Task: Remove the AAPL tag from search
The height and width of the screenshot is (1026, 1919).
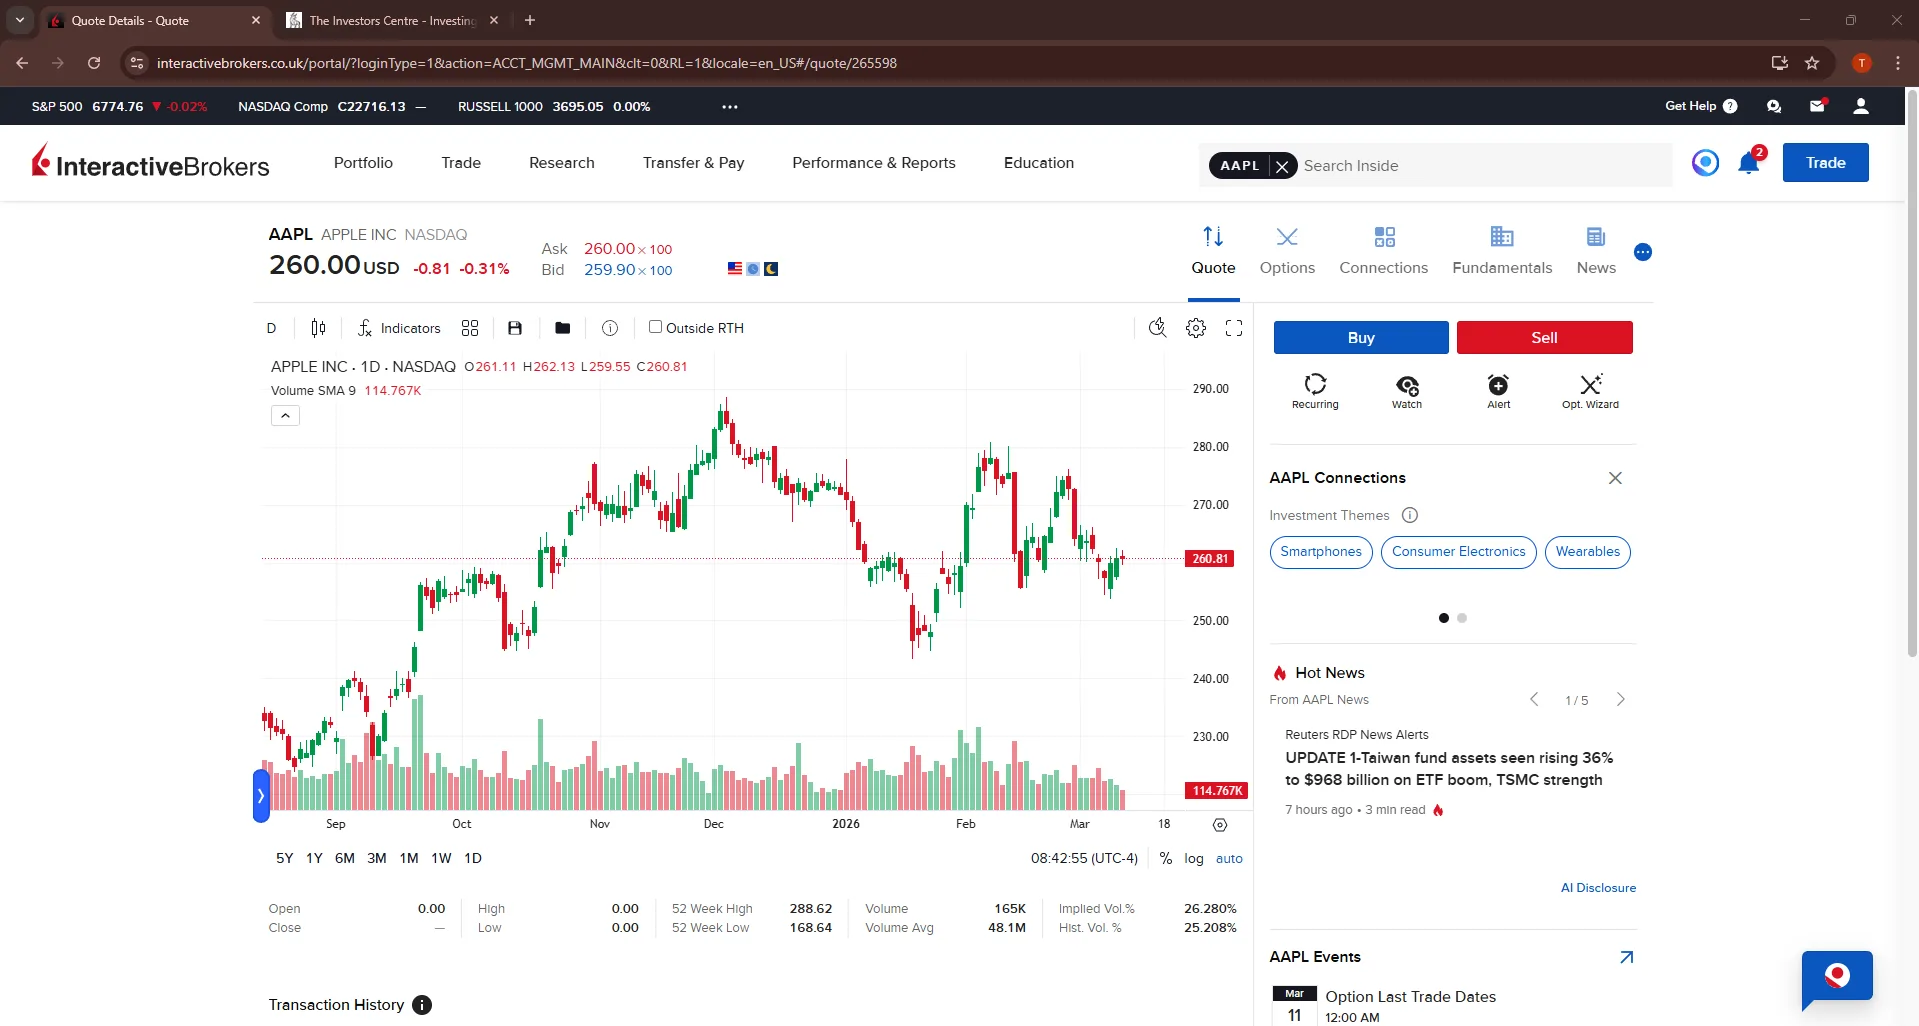Action: pyautogui.click(x=1282, y=166)
